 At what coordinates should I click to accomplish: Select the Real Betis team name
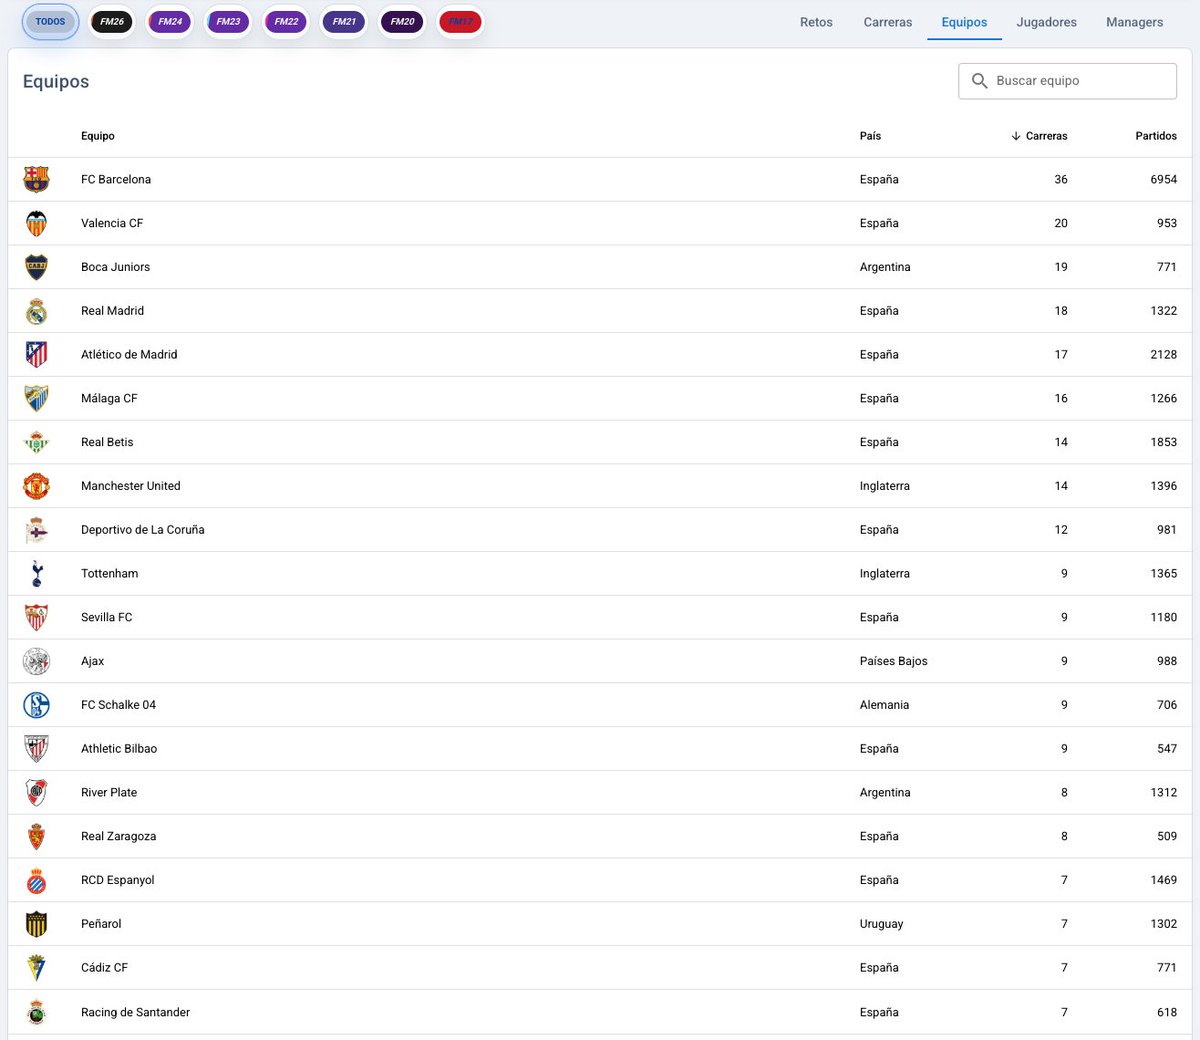point(107,442)
